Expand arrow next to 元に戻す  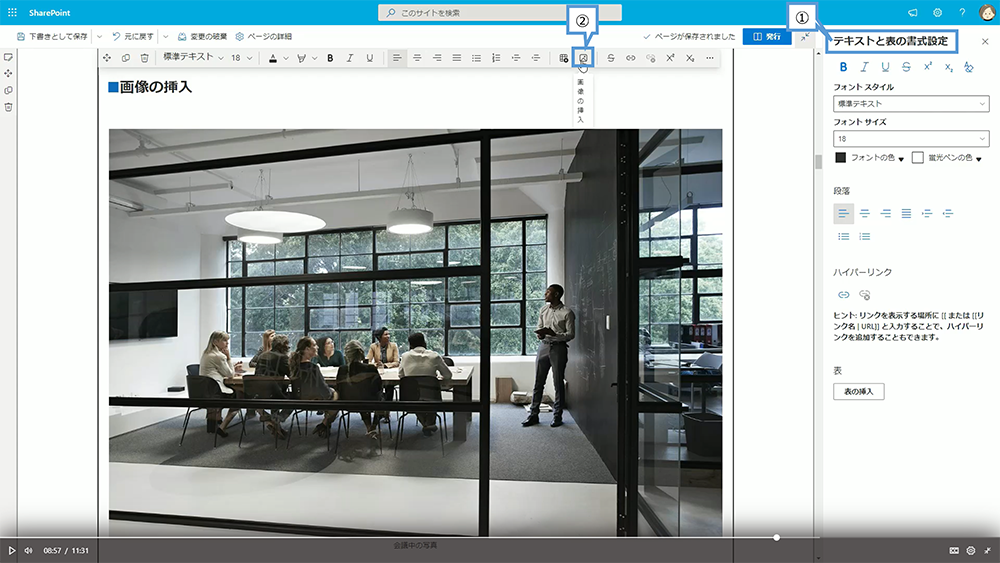(165, 37)
